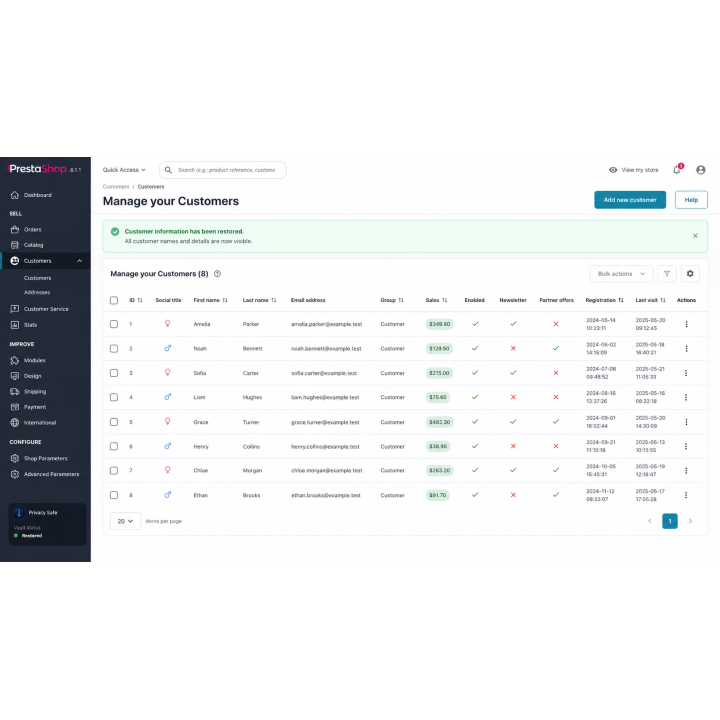The height and width of the screenshot is (720, 720).
Task: Select the checkbox for Sofia Carter
Action: (x=114, y=373)
